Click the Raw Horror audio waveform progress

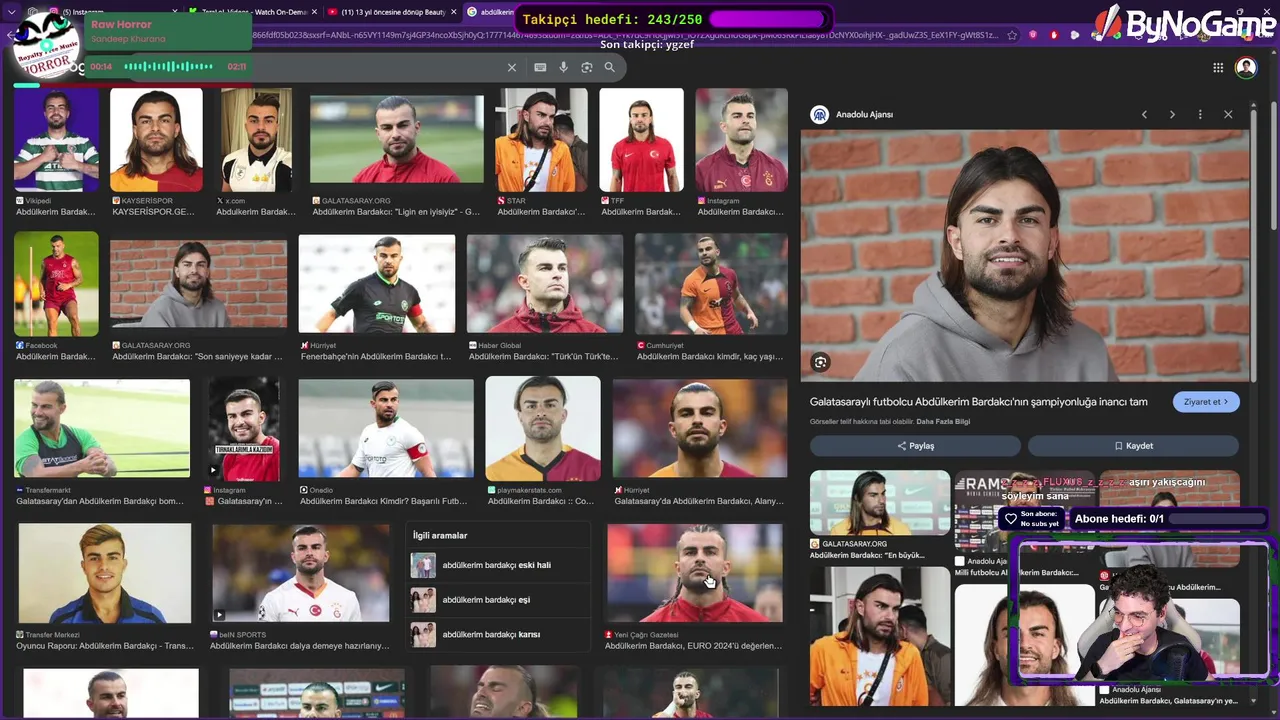[168, 67]
